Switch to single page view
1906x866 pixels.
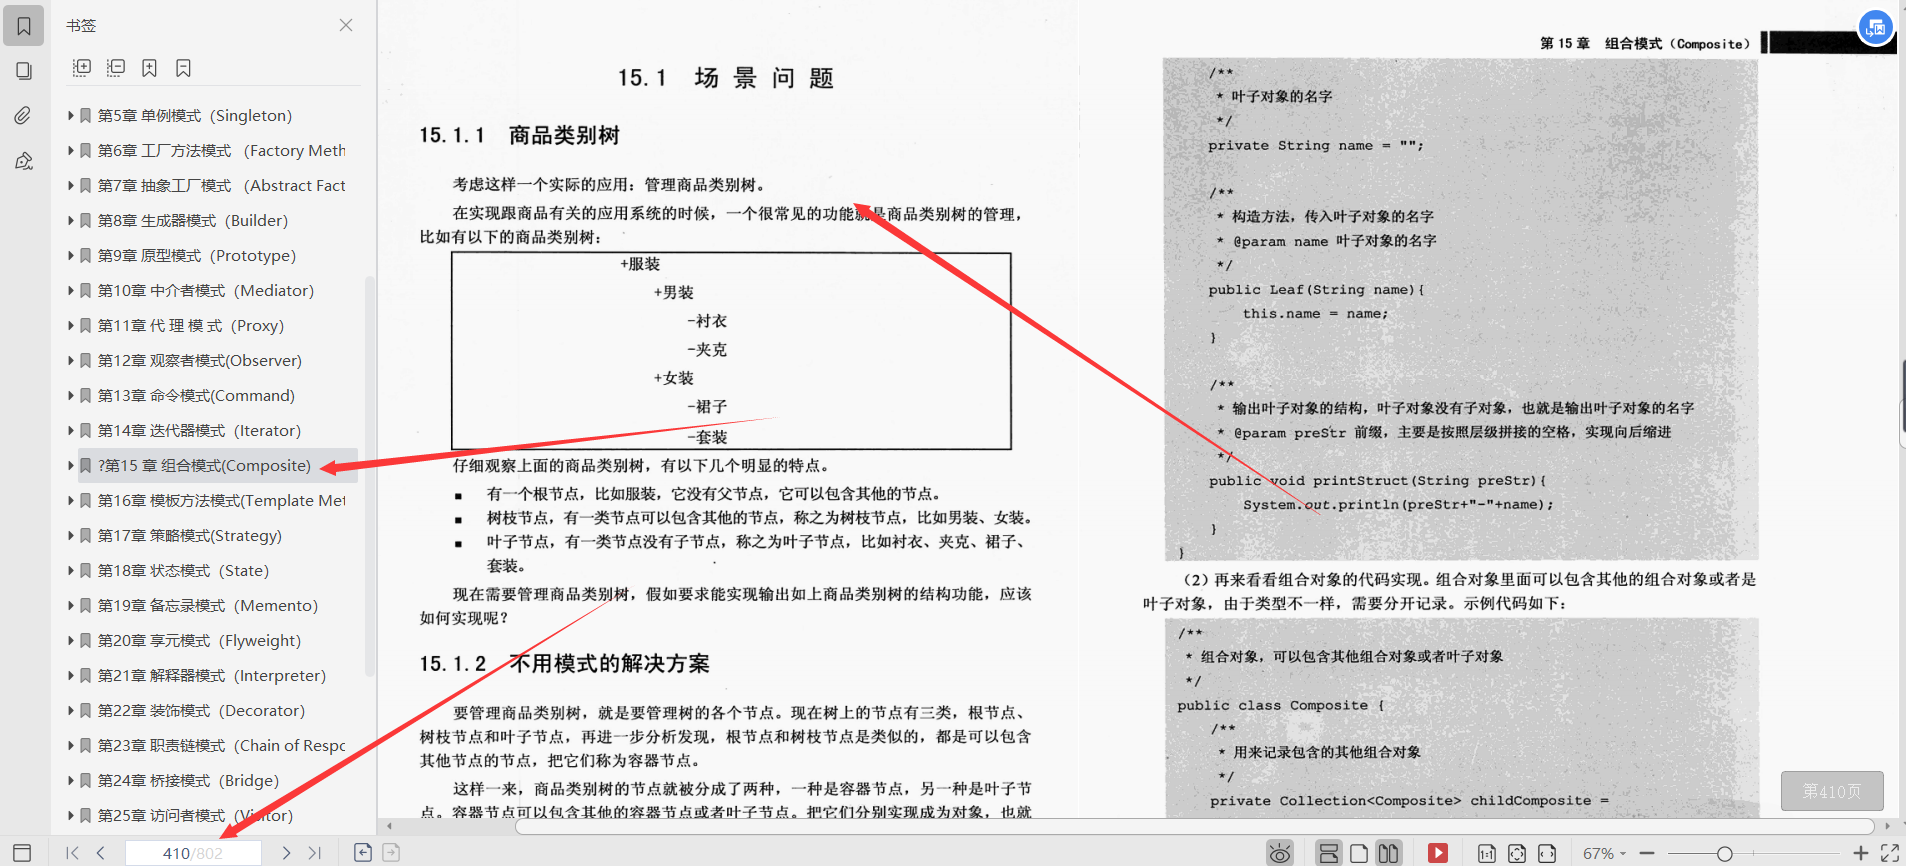click(x=1359, y=853)
